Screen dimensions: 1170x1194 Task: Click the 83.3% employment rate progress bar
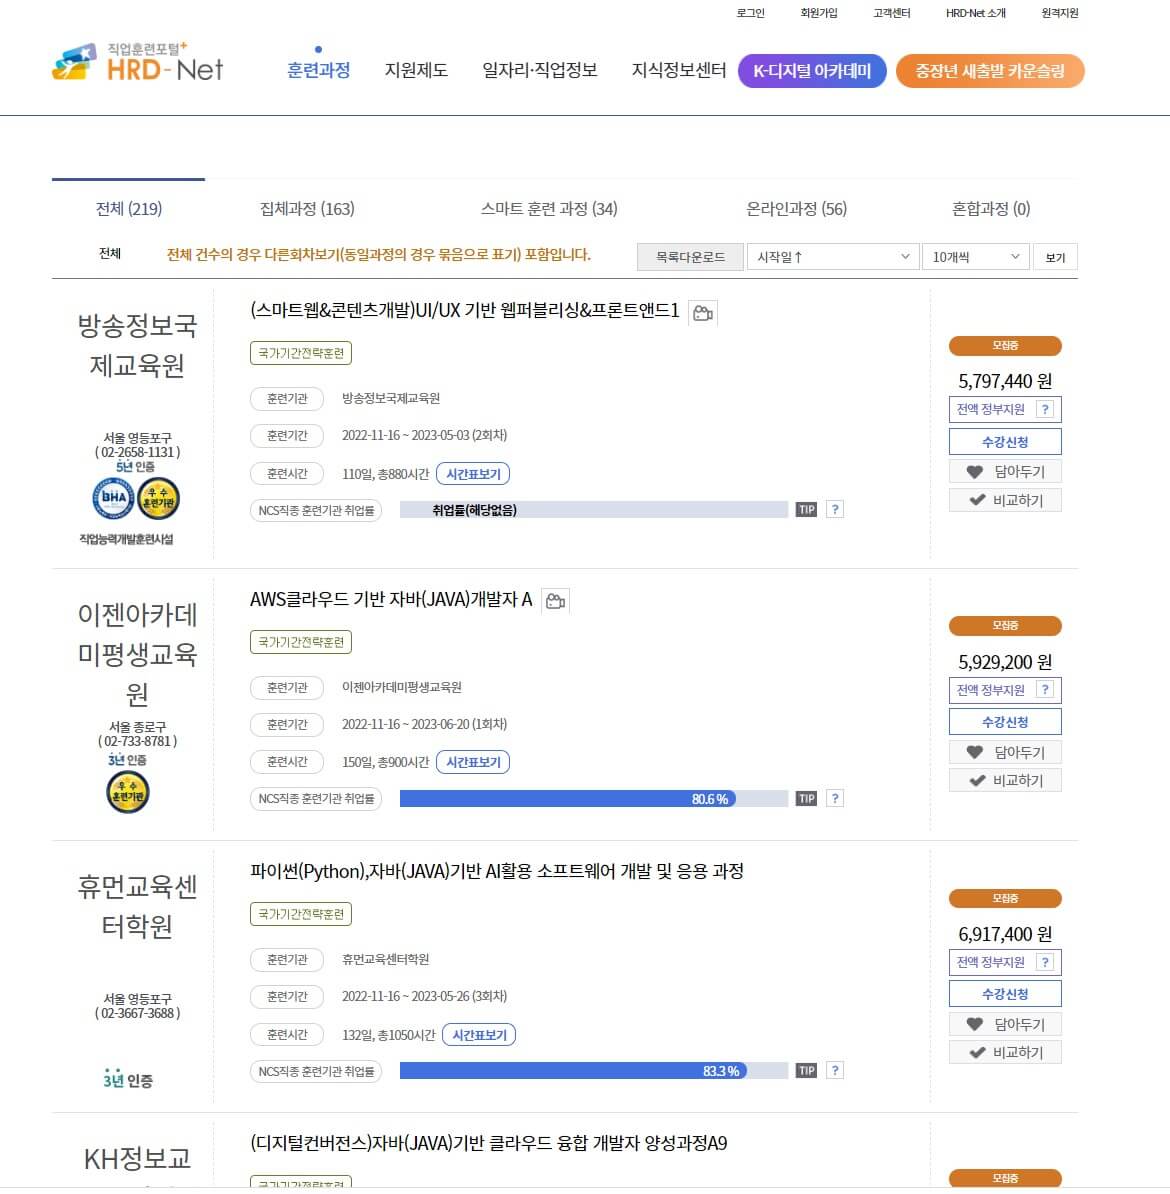point(590,1069)
